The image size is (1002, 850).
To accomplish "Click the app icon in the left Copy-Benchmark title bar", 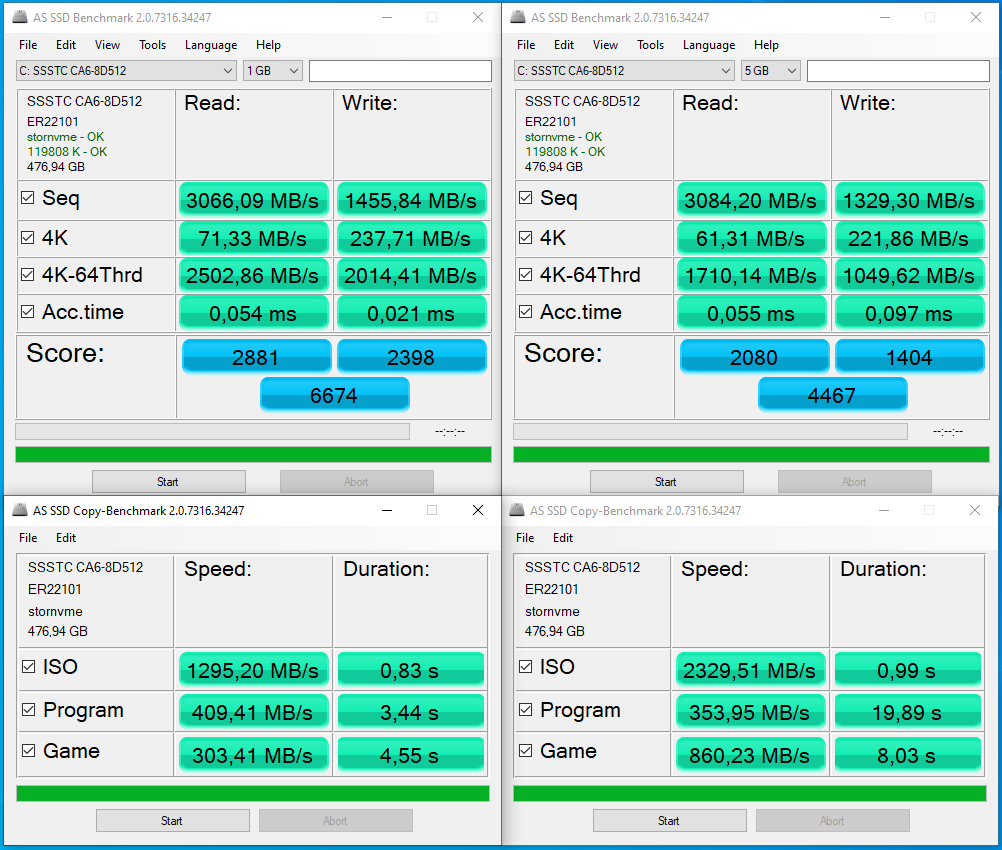I will coord(20,510).
